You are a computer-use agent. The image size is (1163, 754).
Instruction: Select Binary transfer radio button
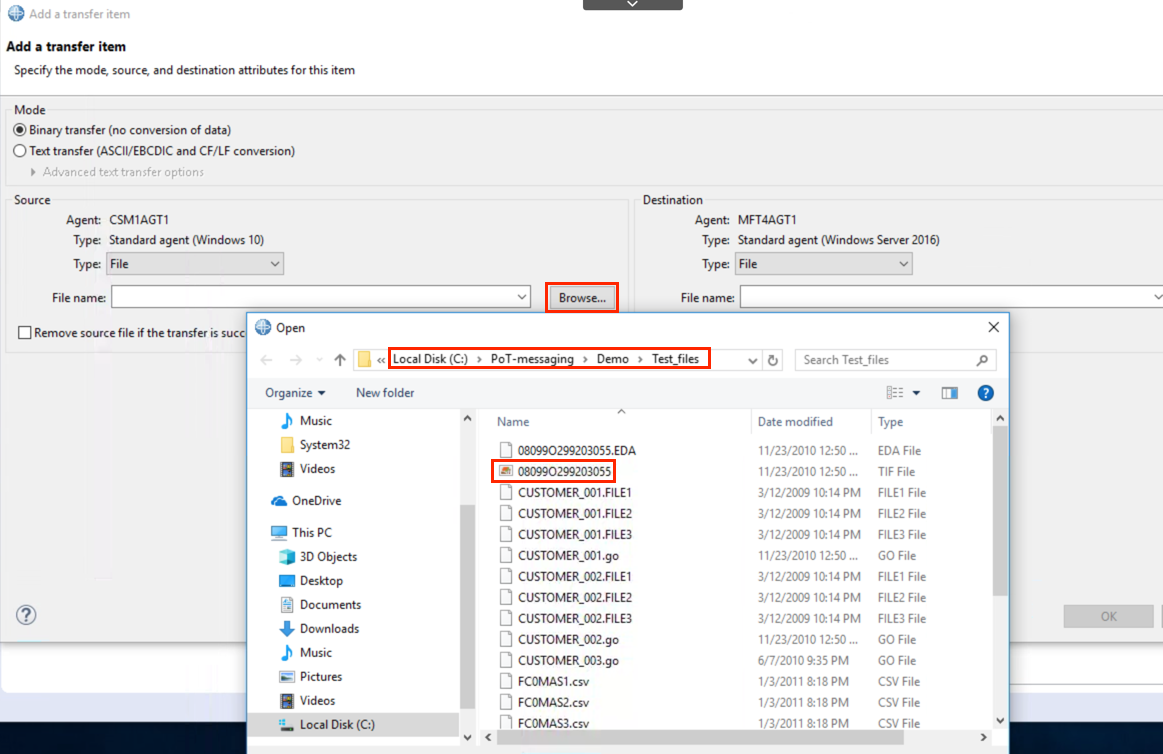(20, 130)
